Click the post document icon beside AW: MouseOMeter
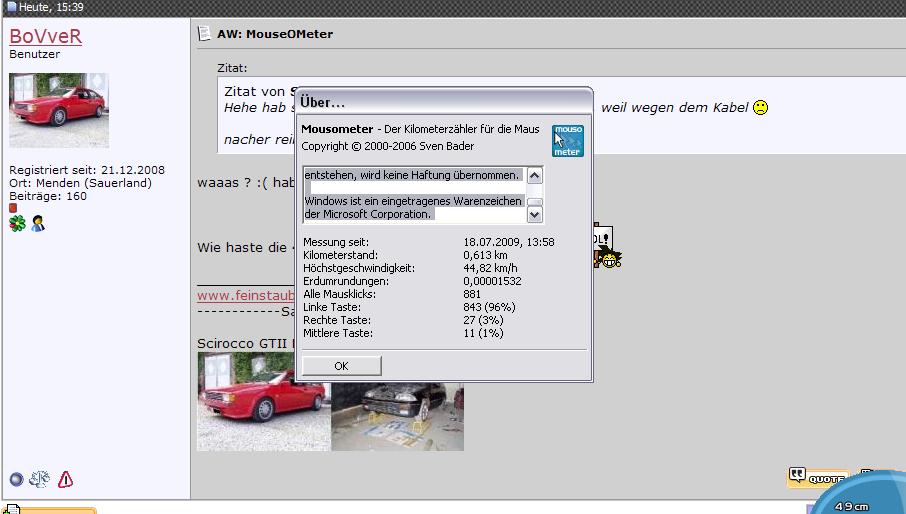 pyautogui.click(x=203, y=33)
